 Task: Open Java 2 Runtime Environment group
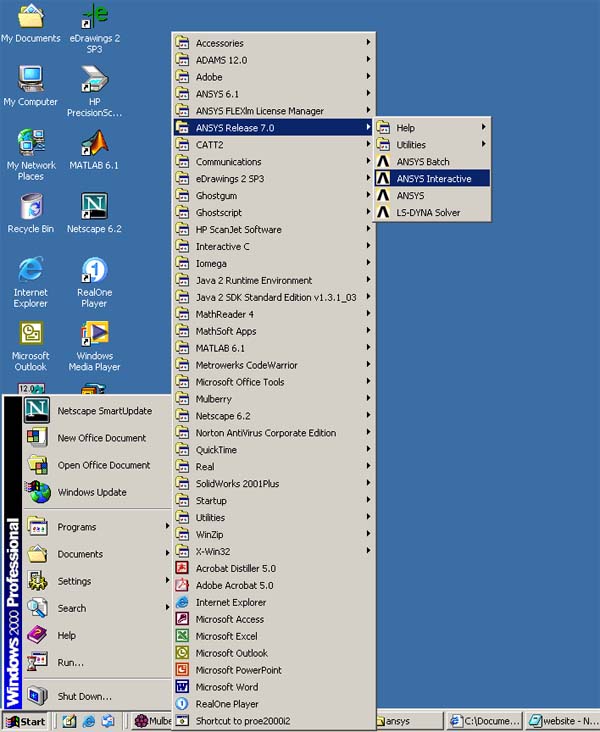[x=274, y=280]
